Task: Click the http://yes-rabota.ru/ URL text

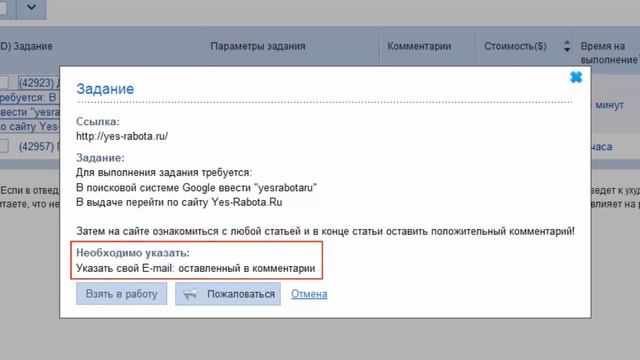Action: click(122, 136)
